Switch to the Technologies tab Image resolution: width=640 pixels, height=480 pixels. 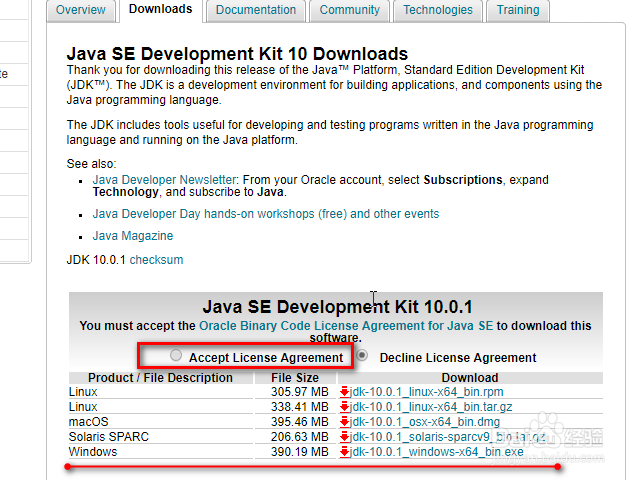pyautogui.click(x=438, y=10)
